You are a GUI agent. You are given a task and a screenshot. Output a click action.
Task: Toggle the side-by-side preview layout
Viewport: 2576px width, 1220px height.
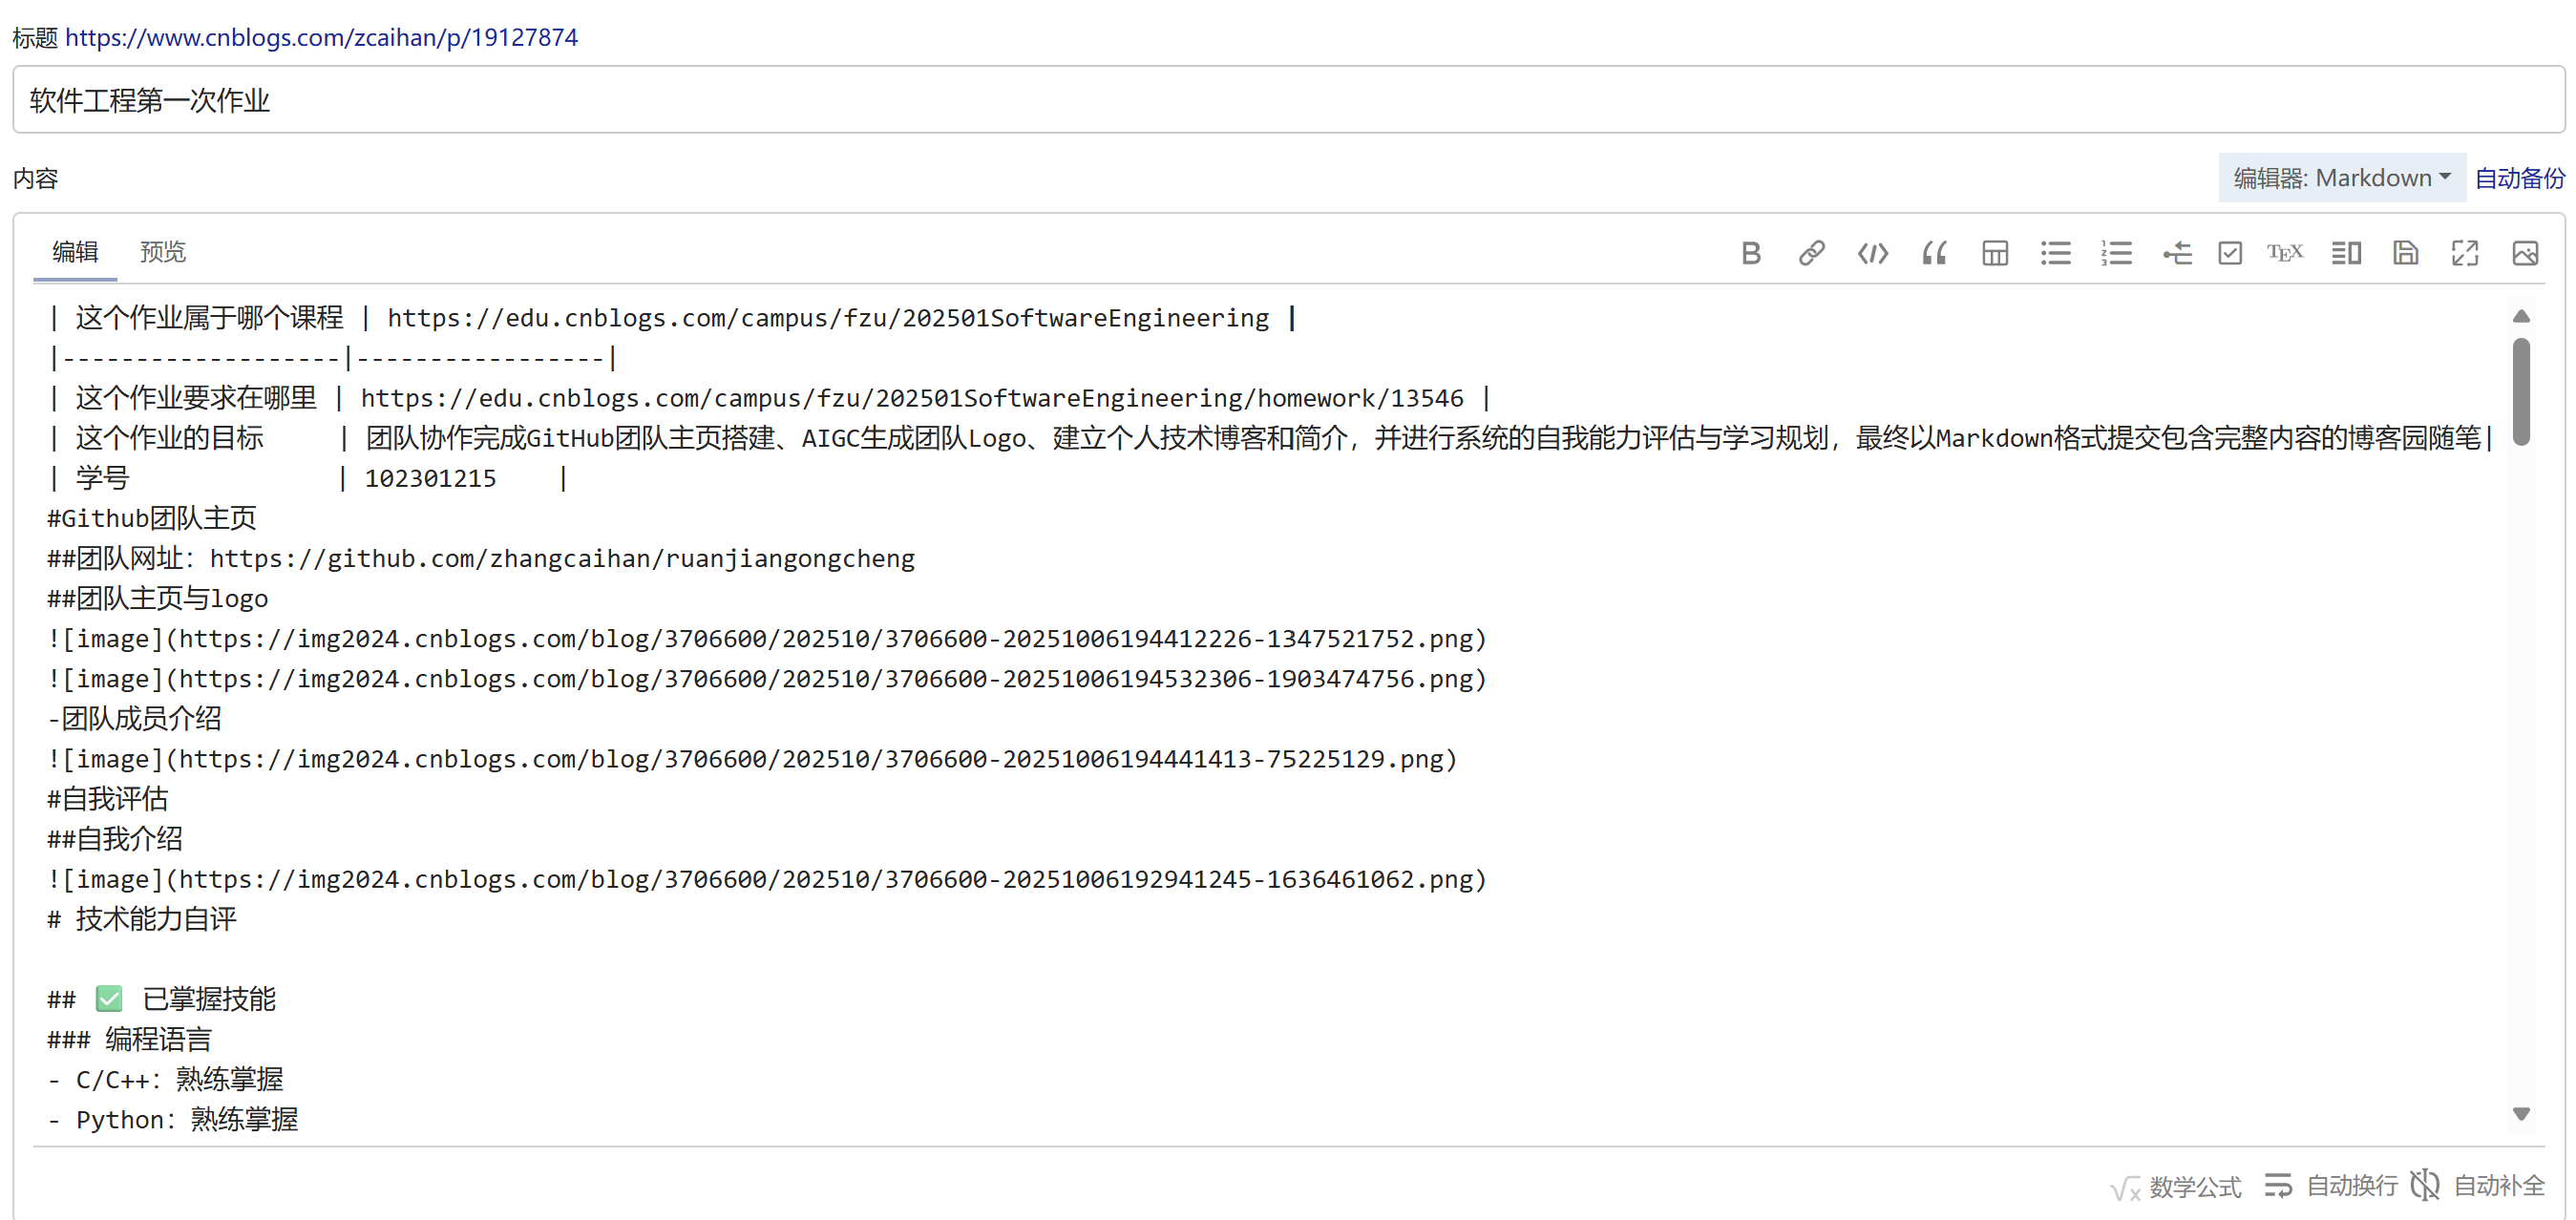pyautogui.click(x=2345, y=253)
